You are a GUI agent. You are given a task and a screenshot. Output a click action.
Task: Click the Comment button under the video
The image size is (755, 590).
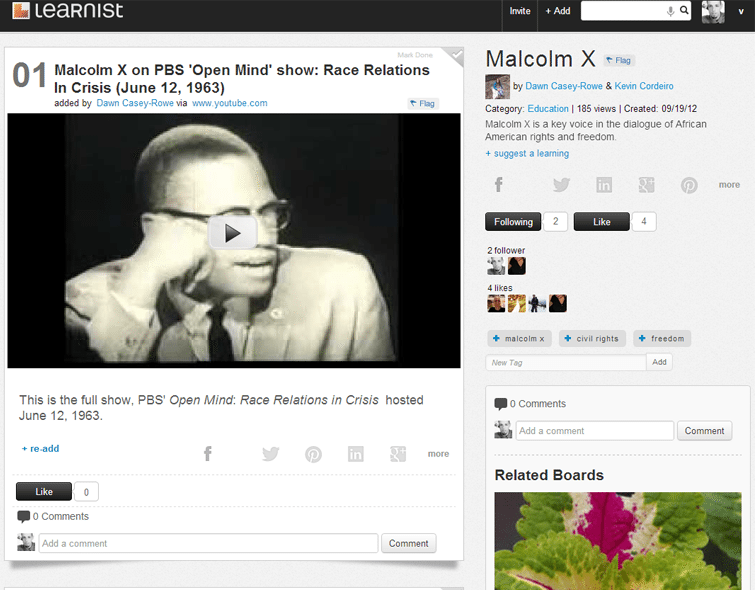tap(408, 543)
